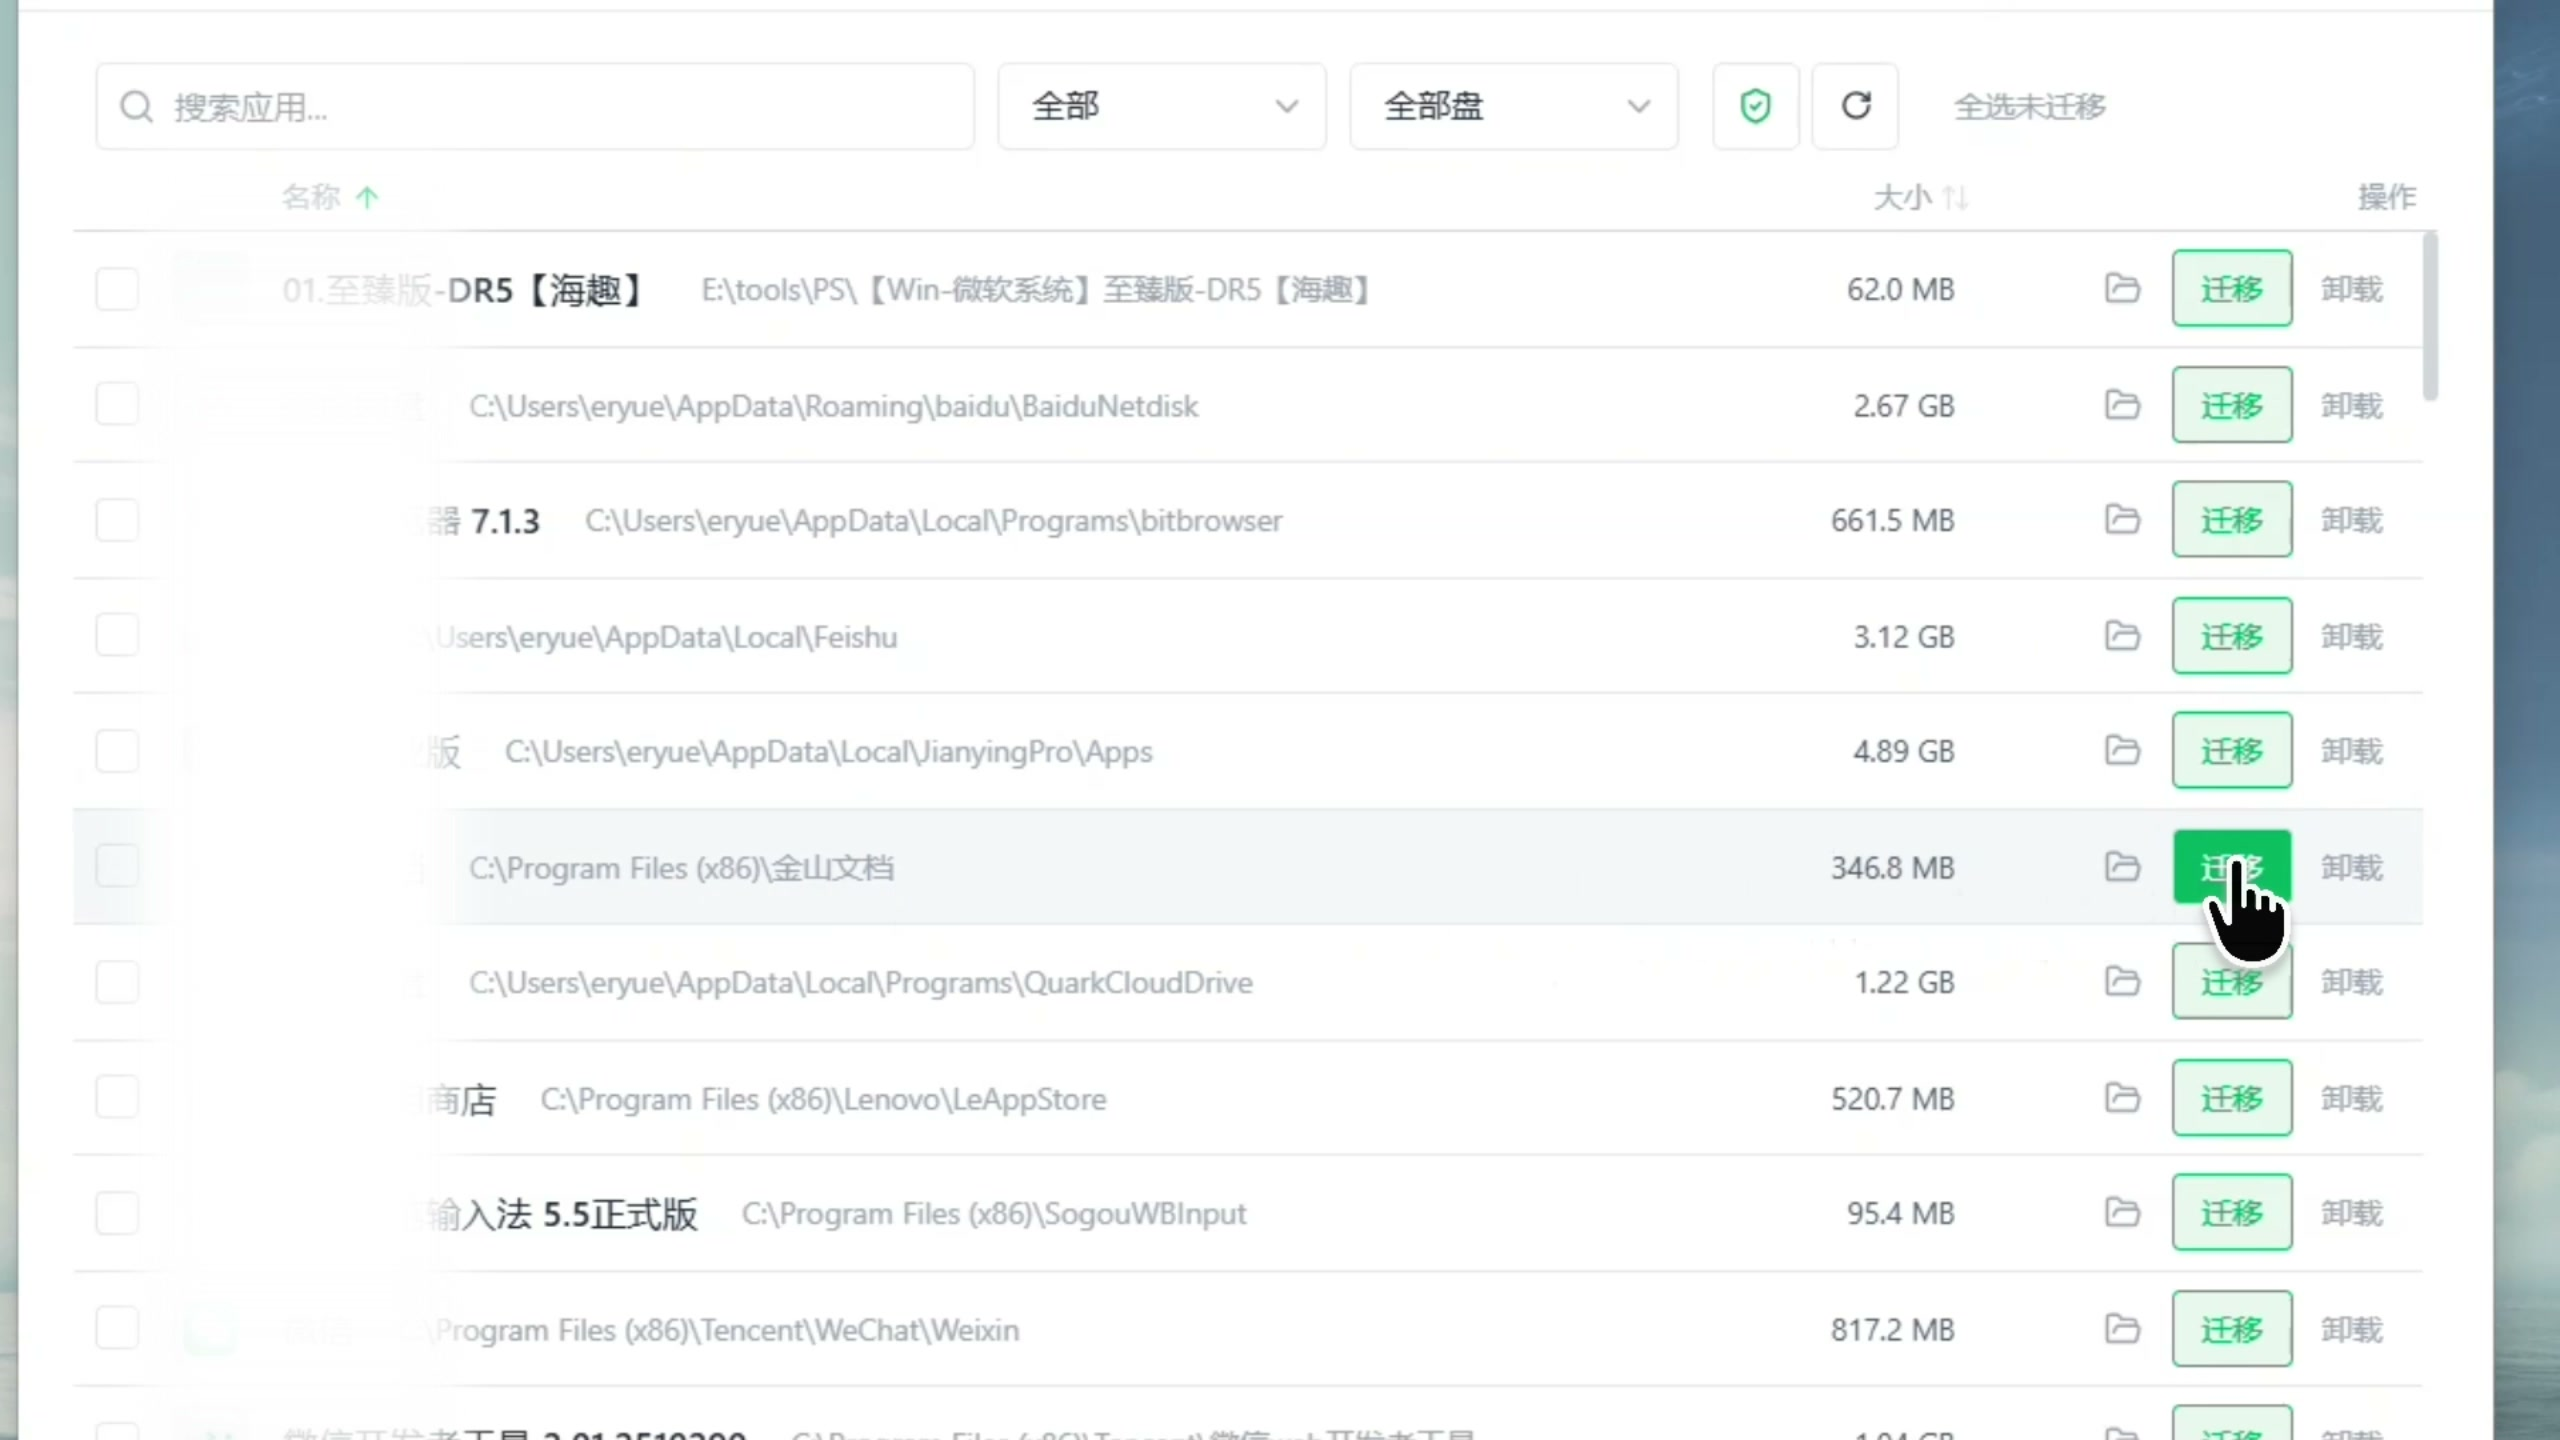Click size value 4.89 GB
Image resolution: width=2560 pixels, height=1440 pixels.
pyautogui.click(x=1904, y=751)
